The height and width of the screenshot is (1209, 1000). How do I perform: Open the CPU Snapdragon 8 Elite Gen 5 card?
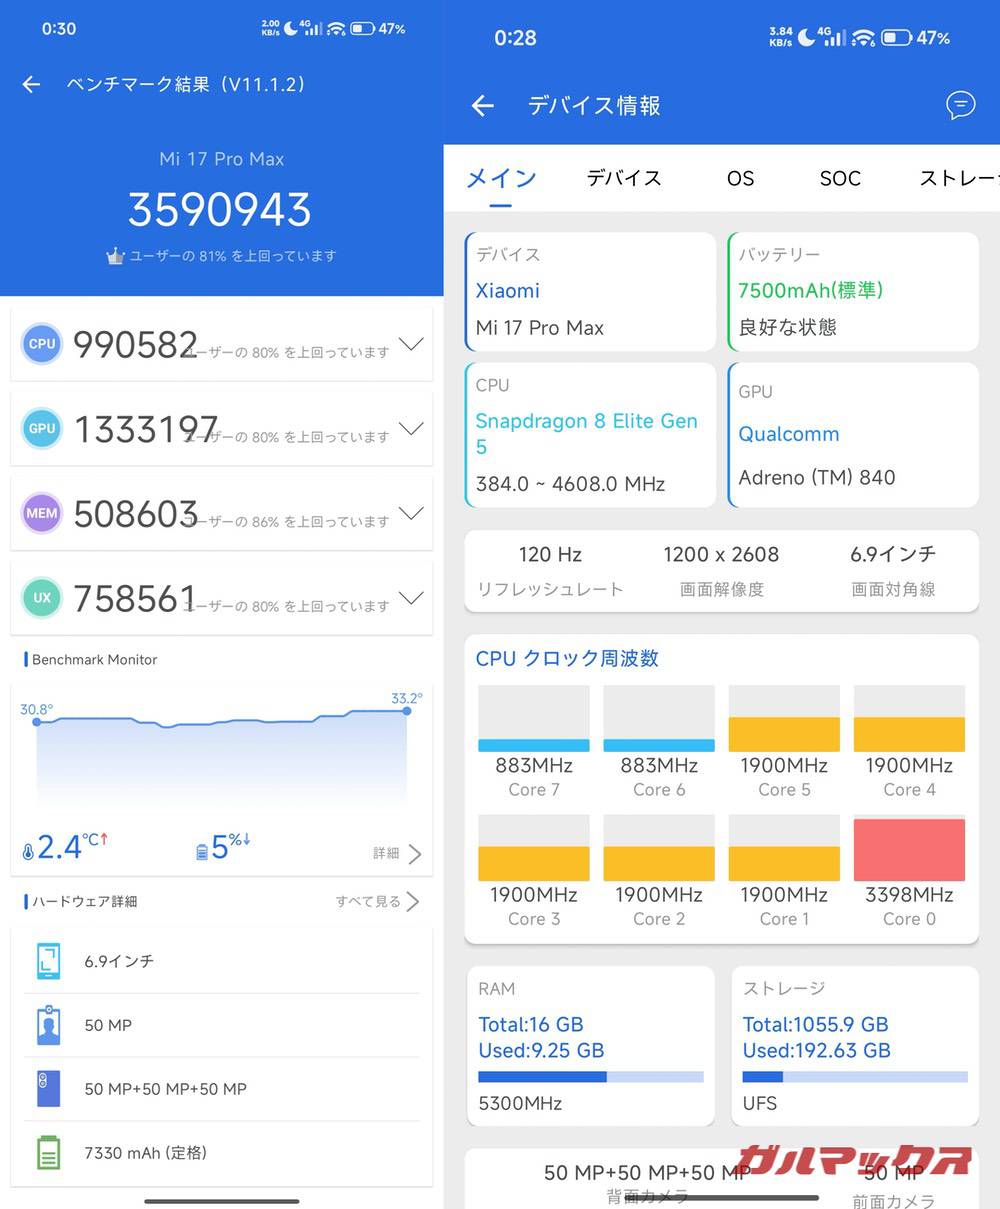coord(590,434)
